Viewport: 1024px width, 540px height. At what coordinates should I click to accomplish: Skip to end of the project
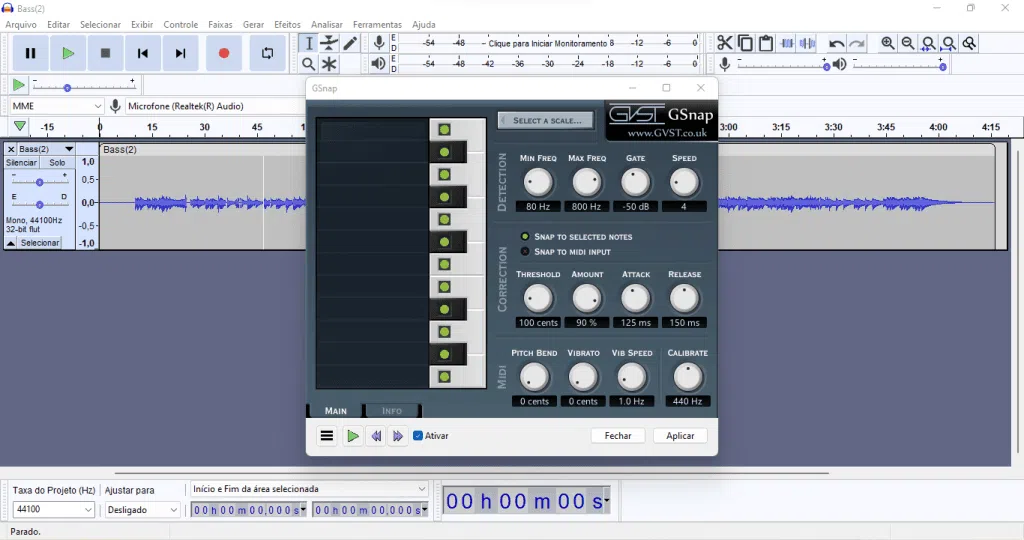180,54
